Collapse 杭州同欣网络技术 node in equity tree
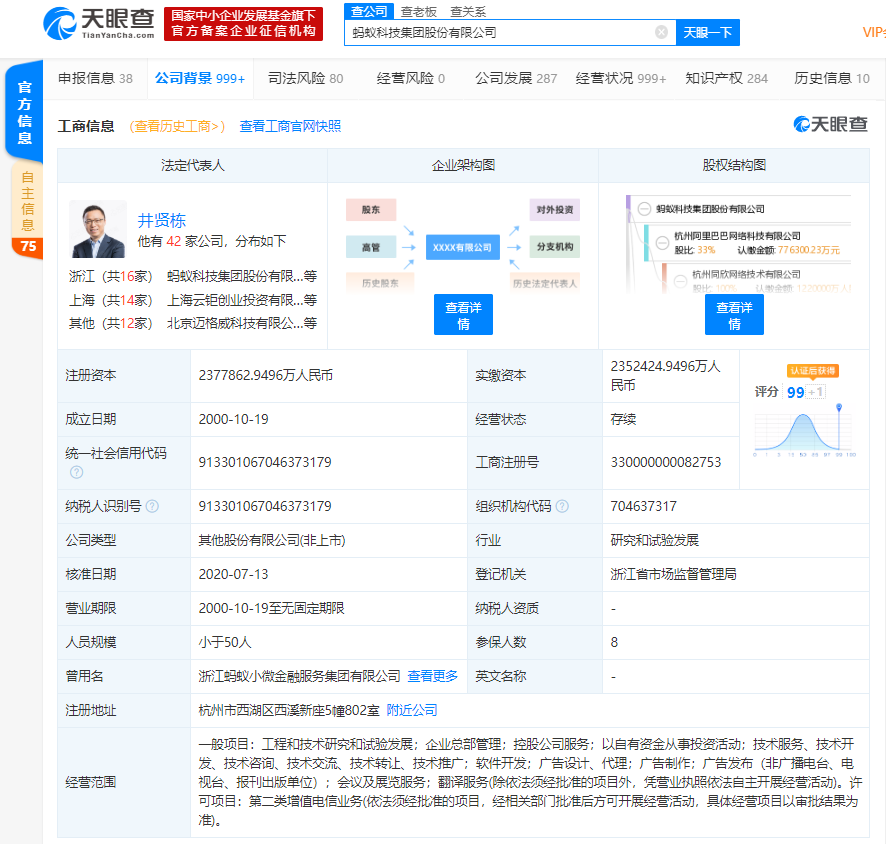 pyautogui.click(x=680, y=281)
